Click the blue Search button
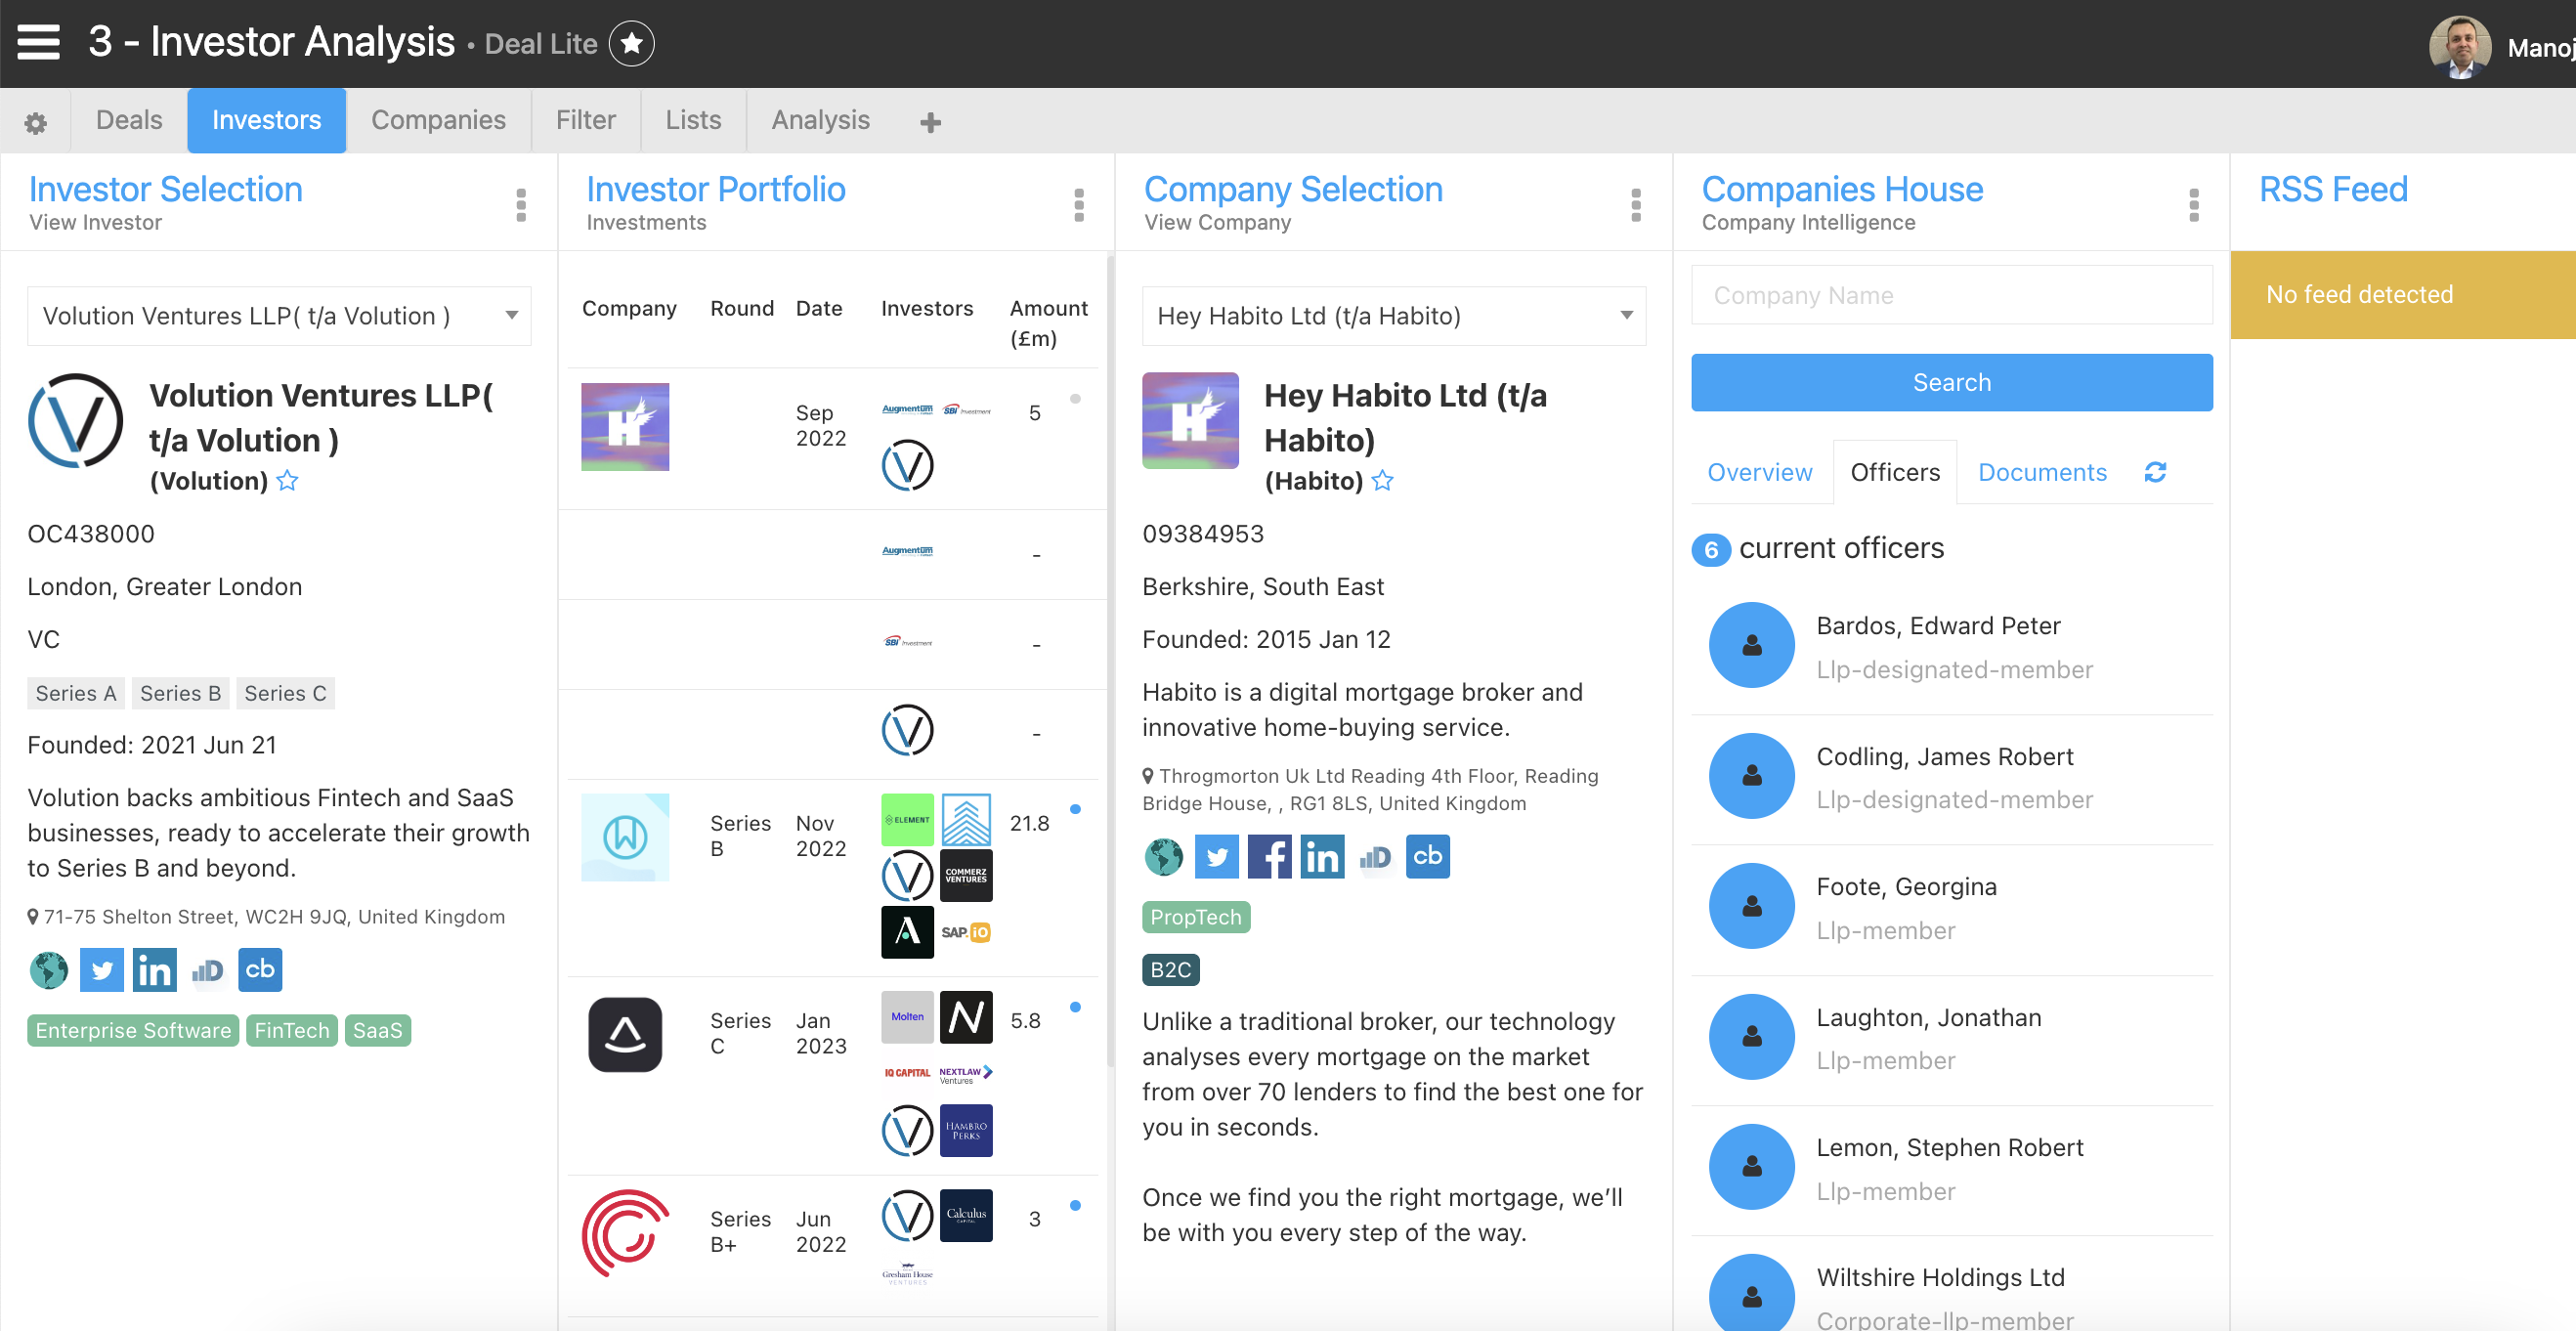Viewport: 2576px width, 1331px height. 1950,382
